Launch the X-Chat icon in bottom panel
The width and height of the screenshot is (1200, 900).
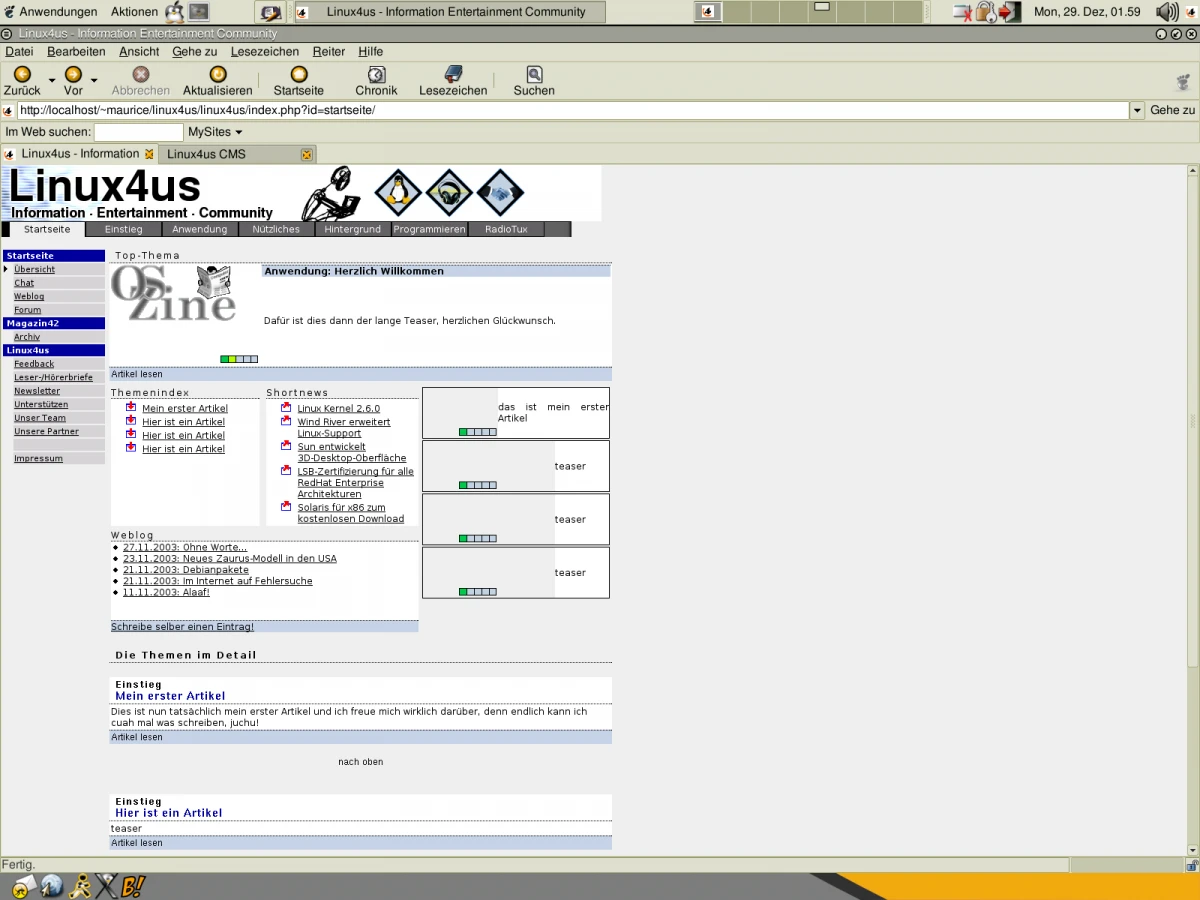pos(107,885)
